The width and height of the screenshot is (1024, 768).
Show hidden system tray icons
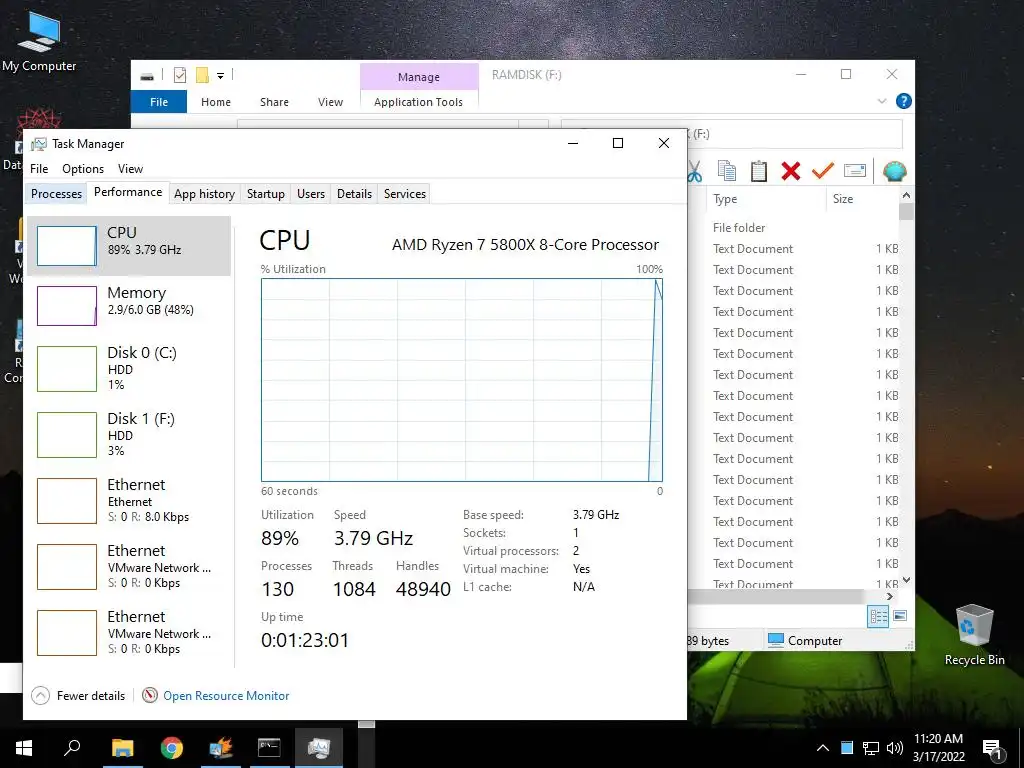click(823, 748)
